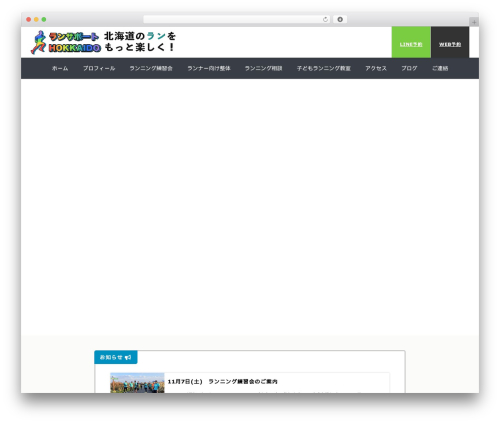The width and height of the screenshot is (500, 423).
Task: Click the WEB予約 dark button
Action: coord(450,42)
